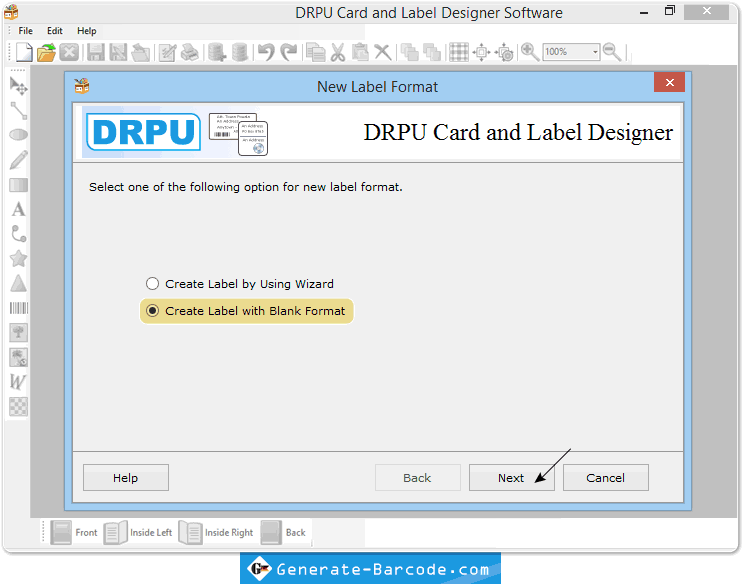Click the Zoom in magnifier icon
The width and height of the screenshot is (744, 584).
(x=530, y=52)
